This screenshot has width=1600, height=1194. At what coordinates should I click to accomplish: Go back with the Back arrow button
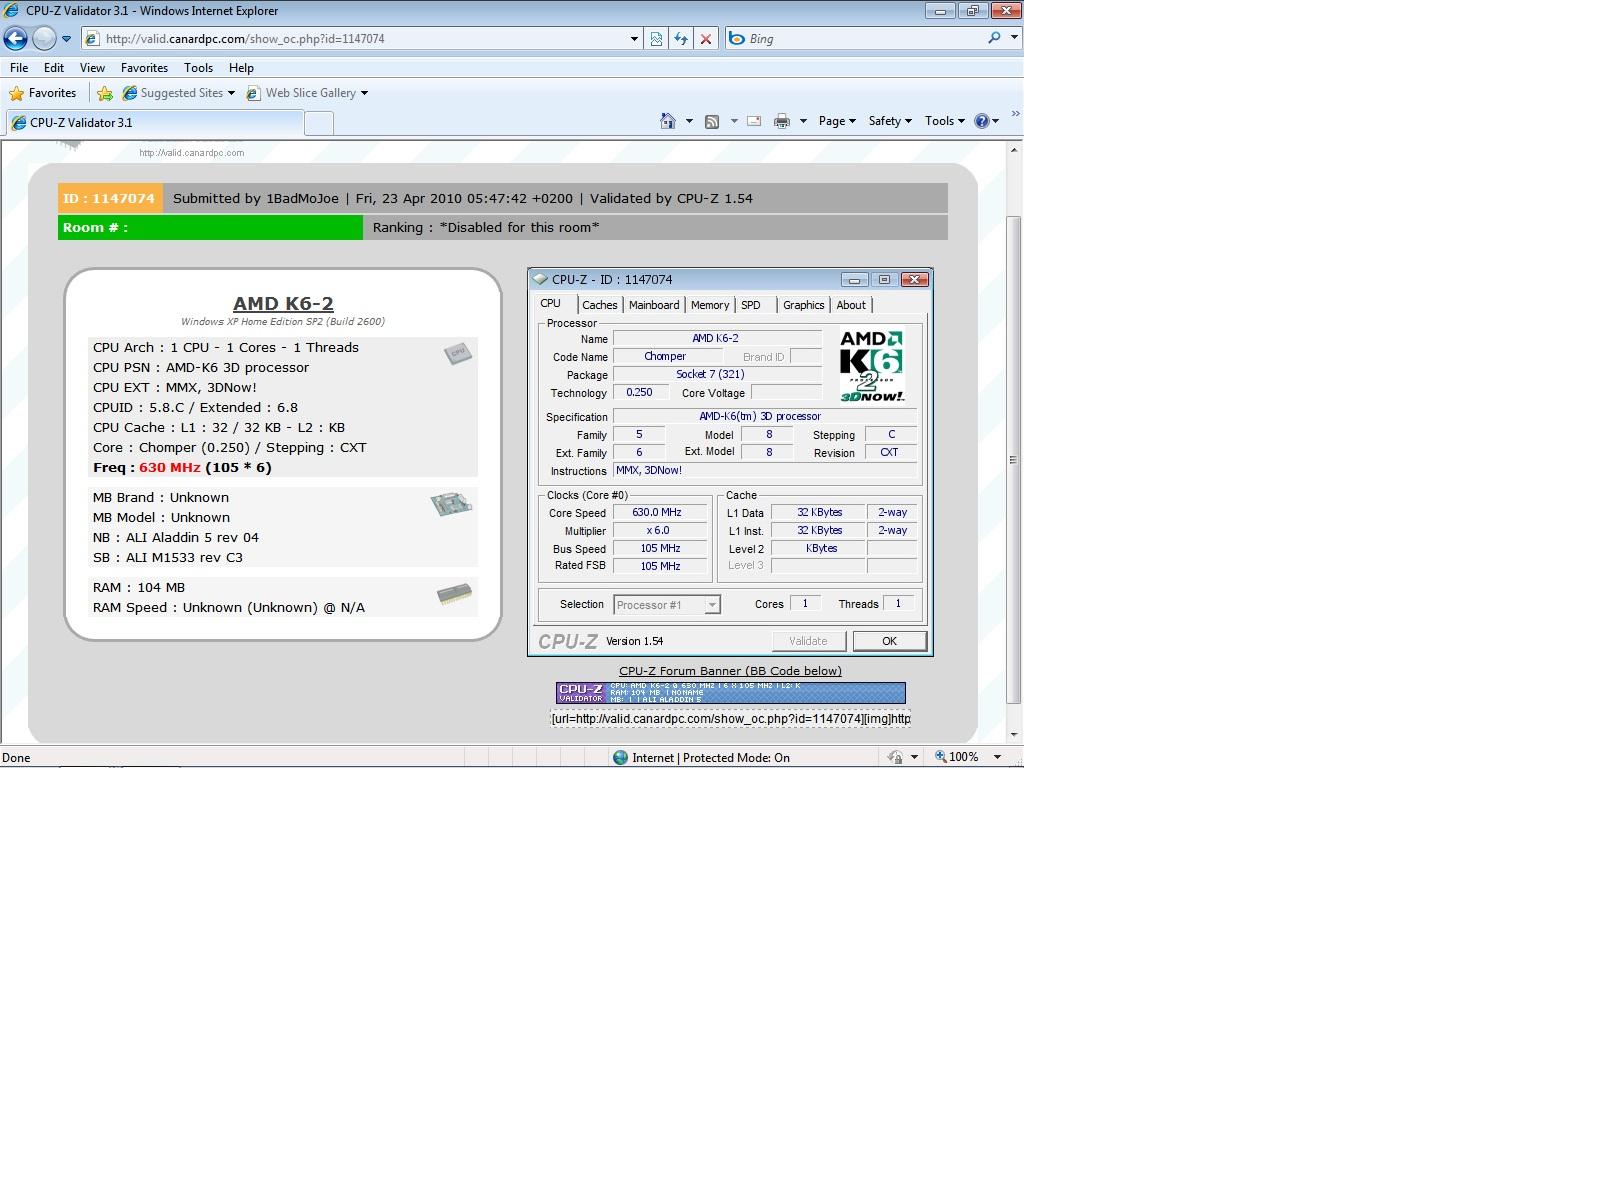(16, 39)
